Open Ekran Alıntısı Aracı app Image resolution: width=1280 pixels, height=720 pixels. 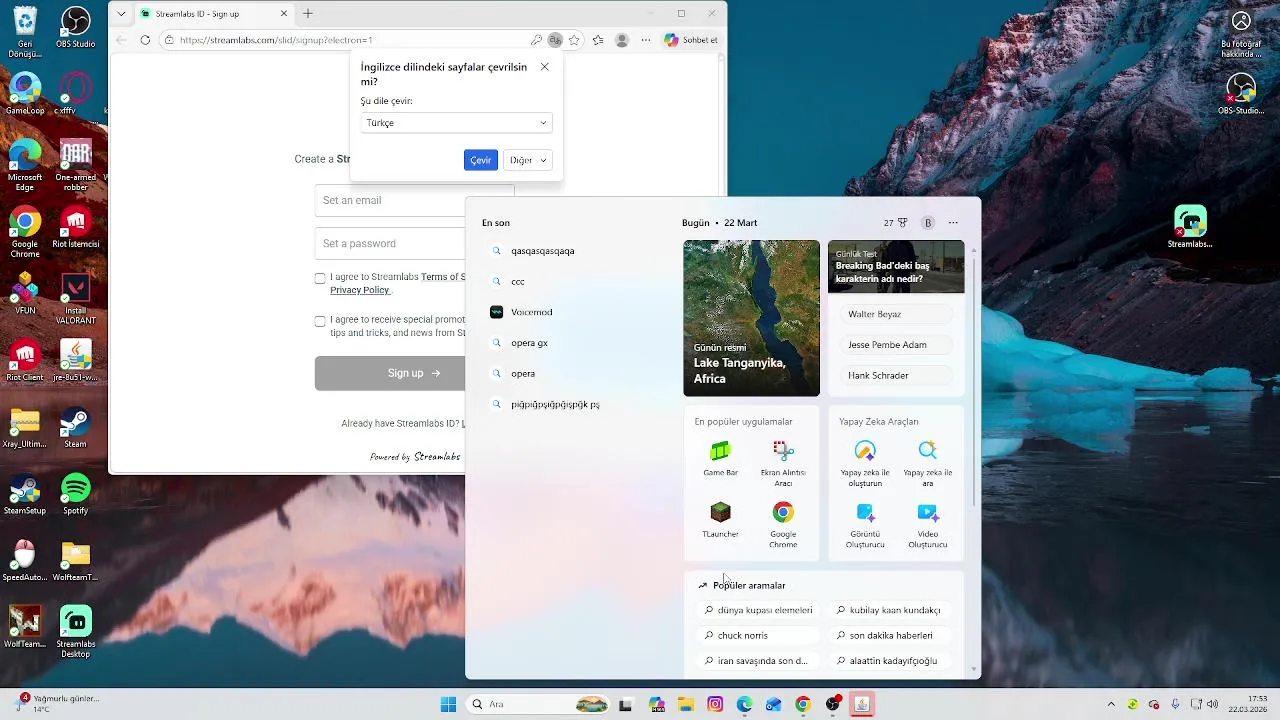coord(783,464)
